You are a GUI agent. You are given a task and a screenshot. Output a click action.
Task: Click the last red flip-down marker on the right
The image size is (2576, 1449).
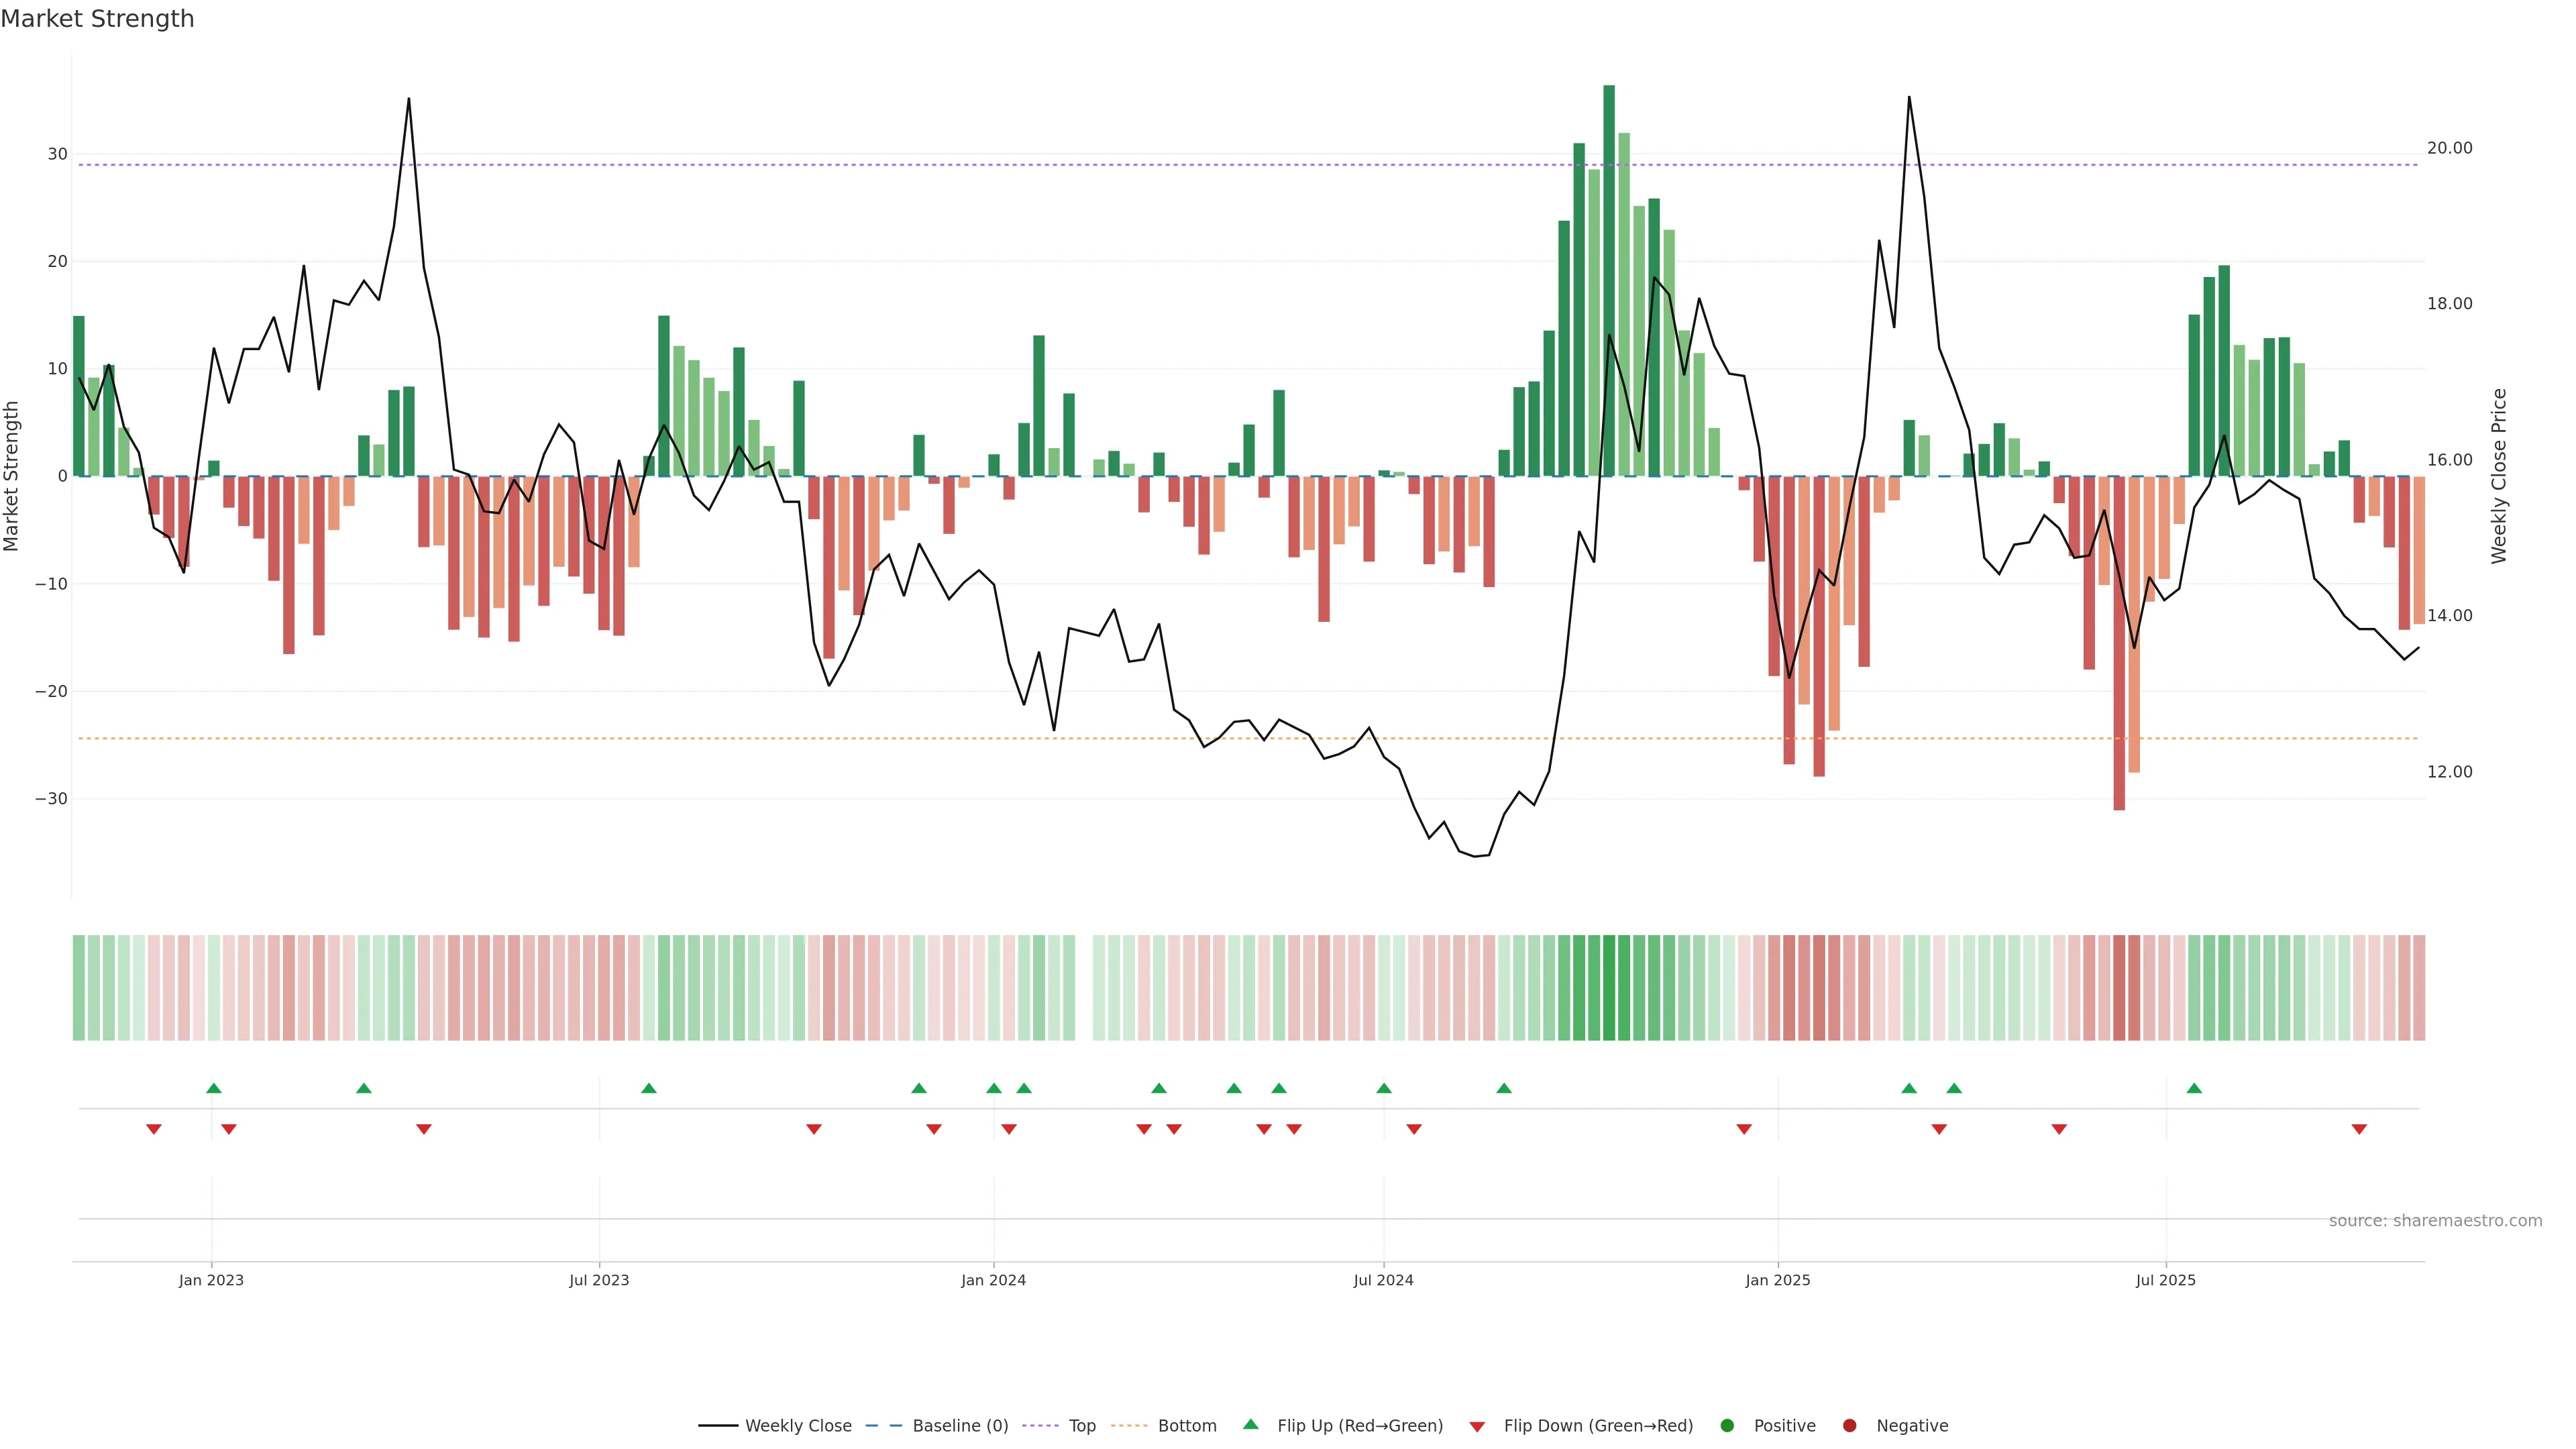click(x=2359, y=1129)
